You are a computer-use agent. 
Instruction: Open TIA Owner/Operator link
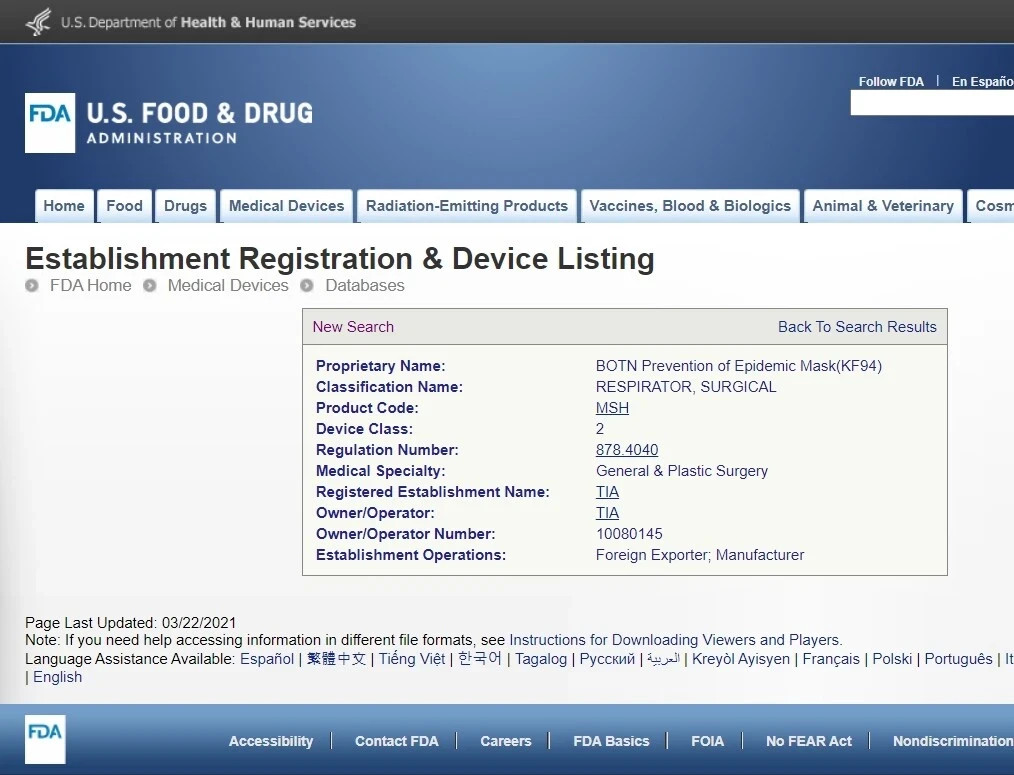607,513
